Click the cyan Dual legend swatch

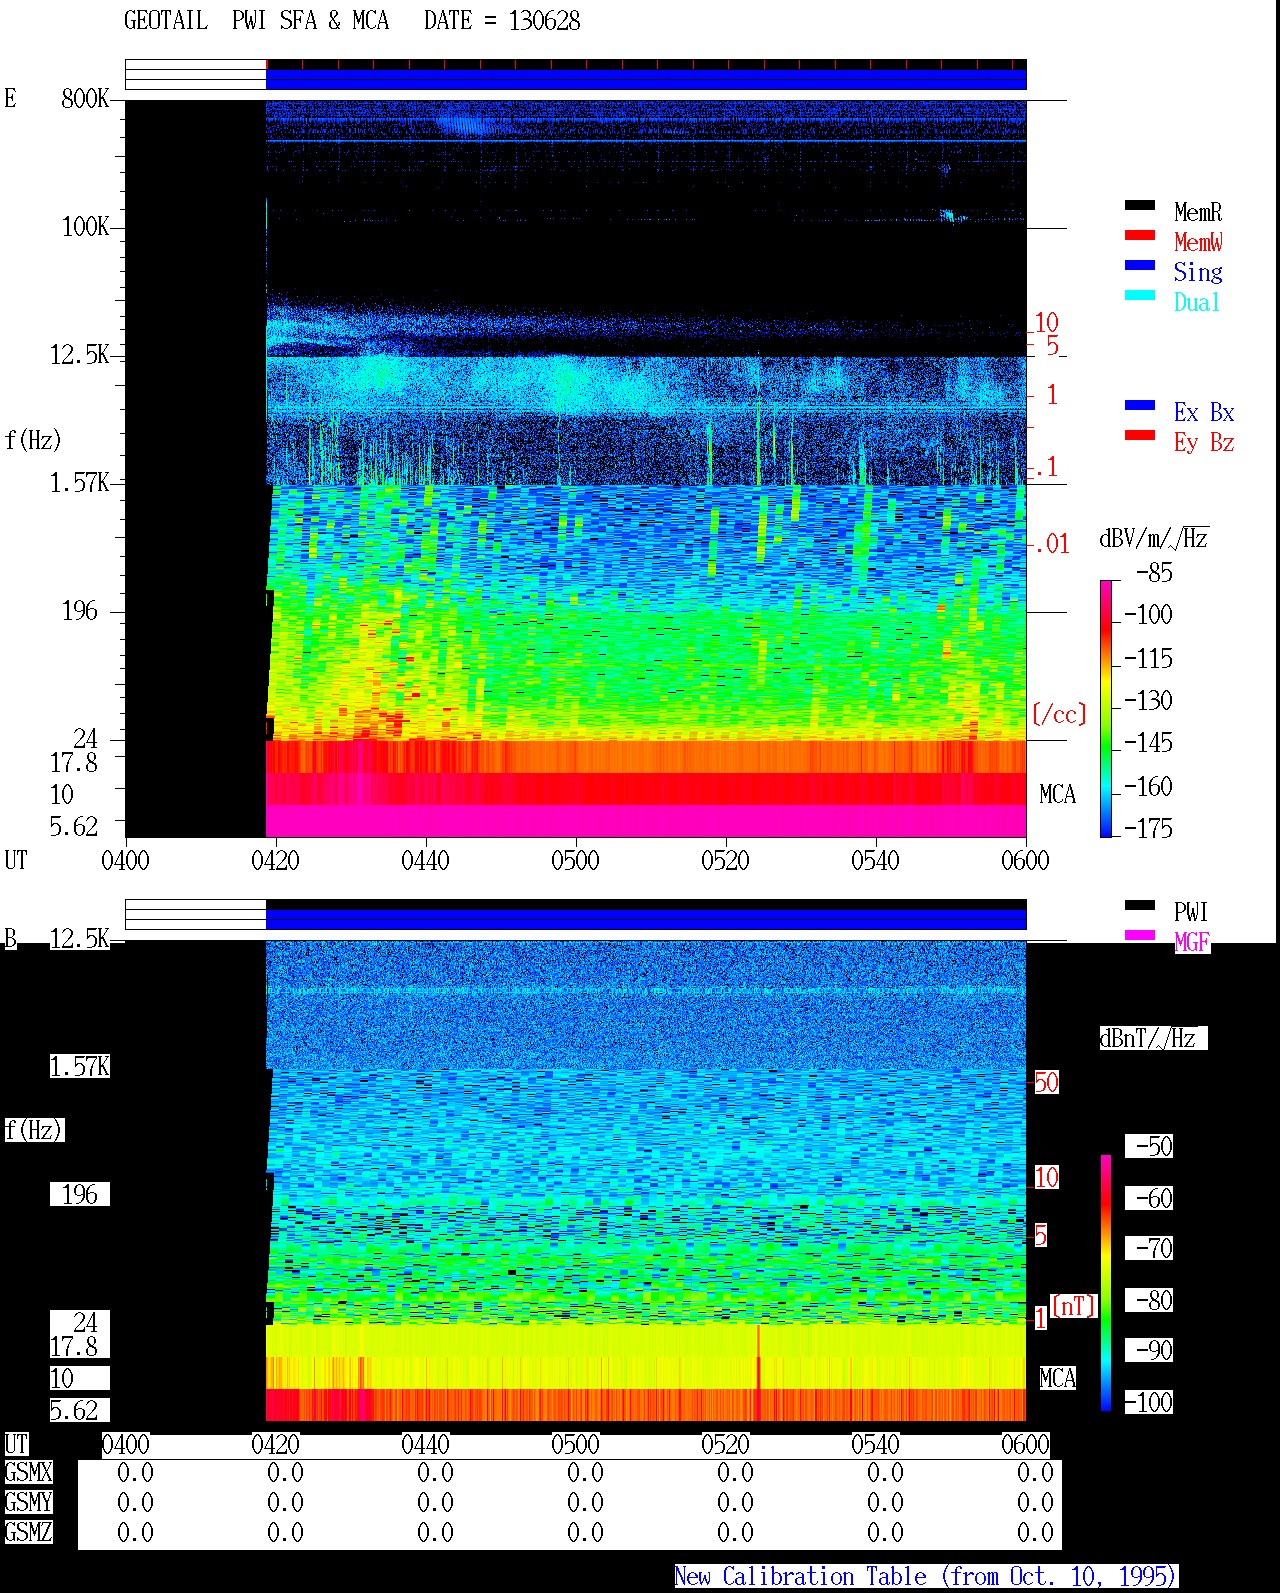click(1140, 296)
